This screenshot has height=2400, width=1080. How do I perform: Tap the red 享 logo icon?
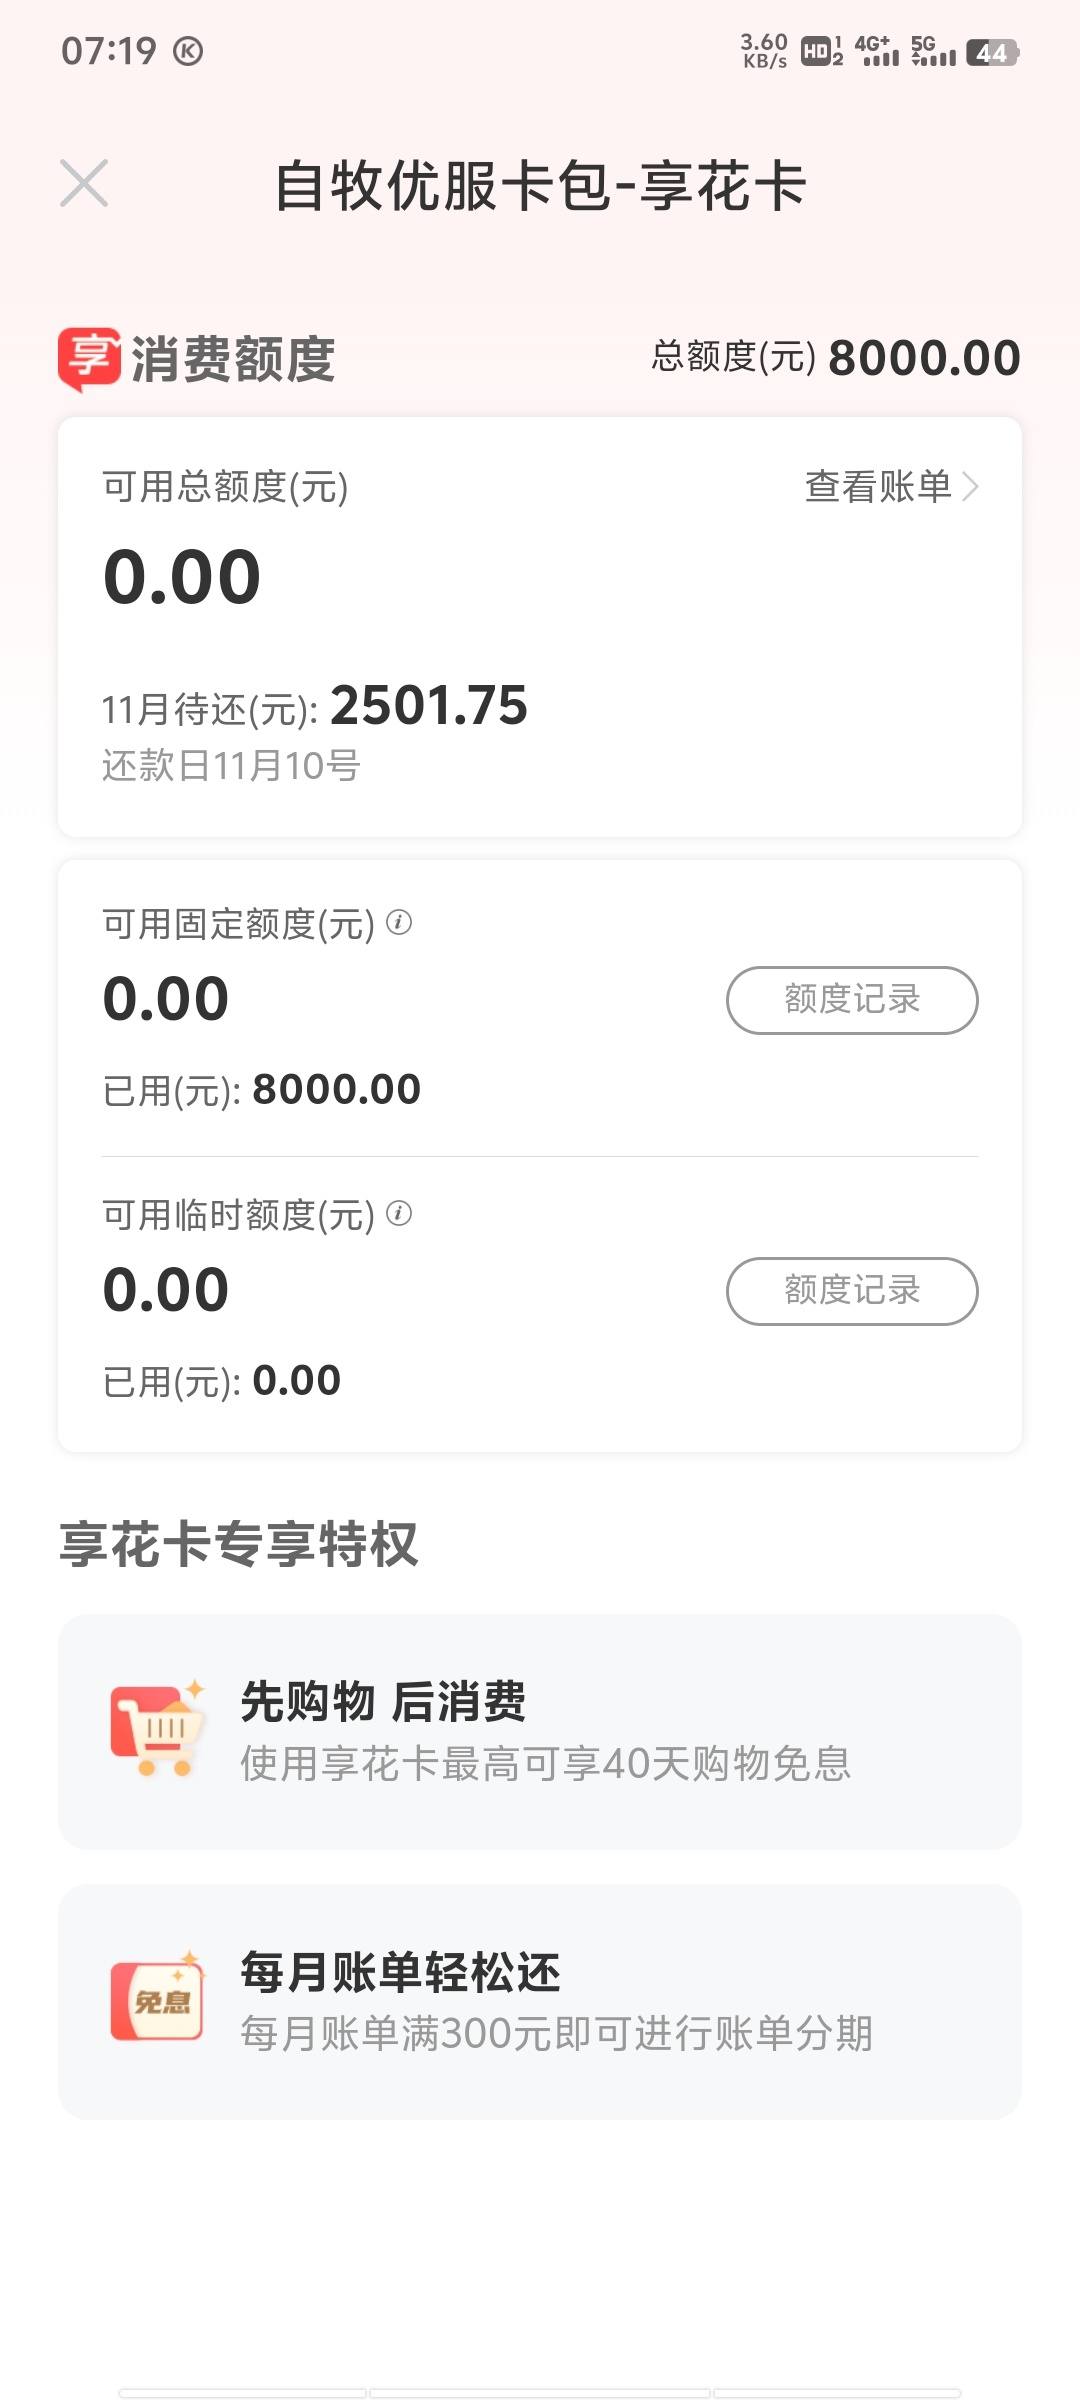click(x=89, y=359)
